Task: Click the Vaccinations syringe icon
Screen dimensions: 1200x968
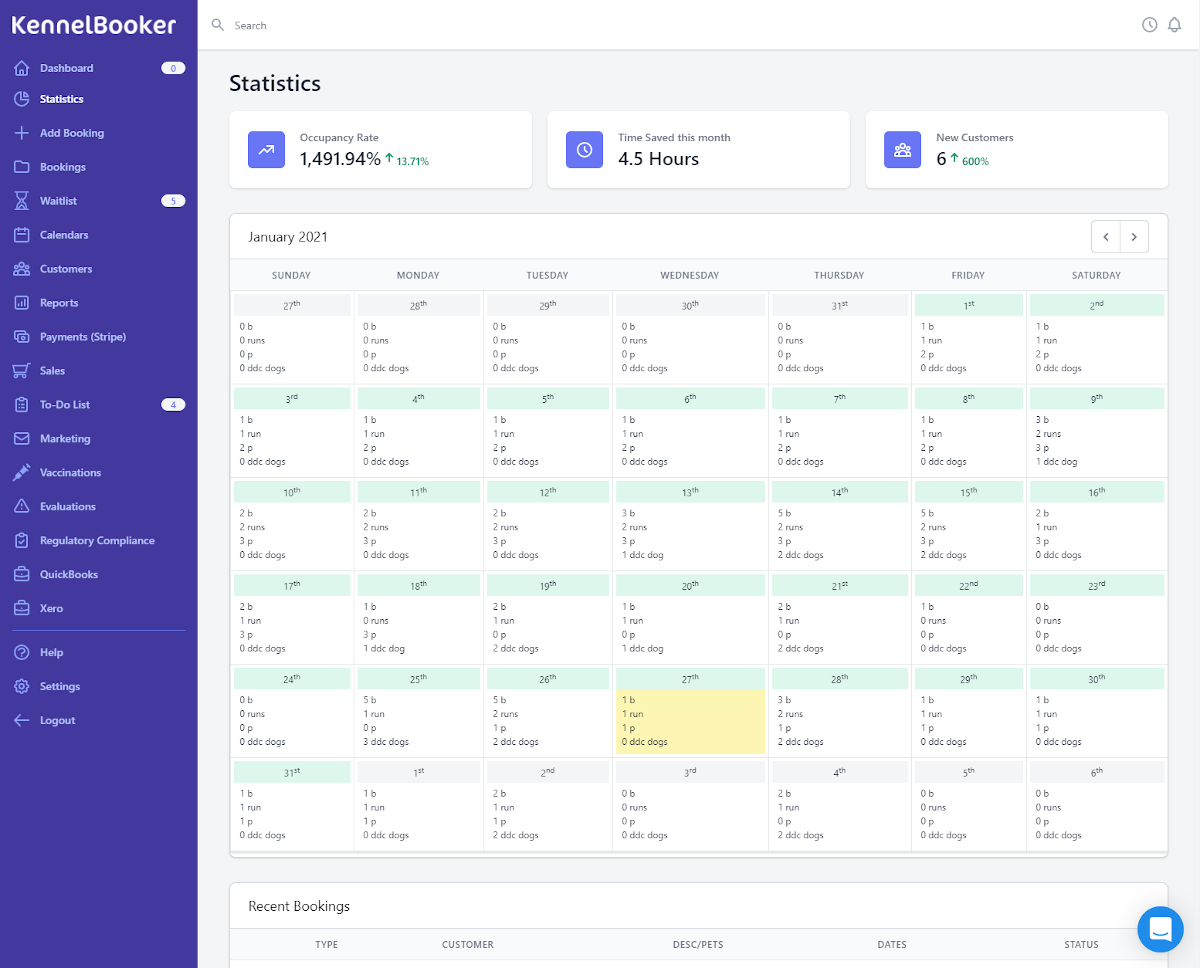Action: tap(21, 473)
